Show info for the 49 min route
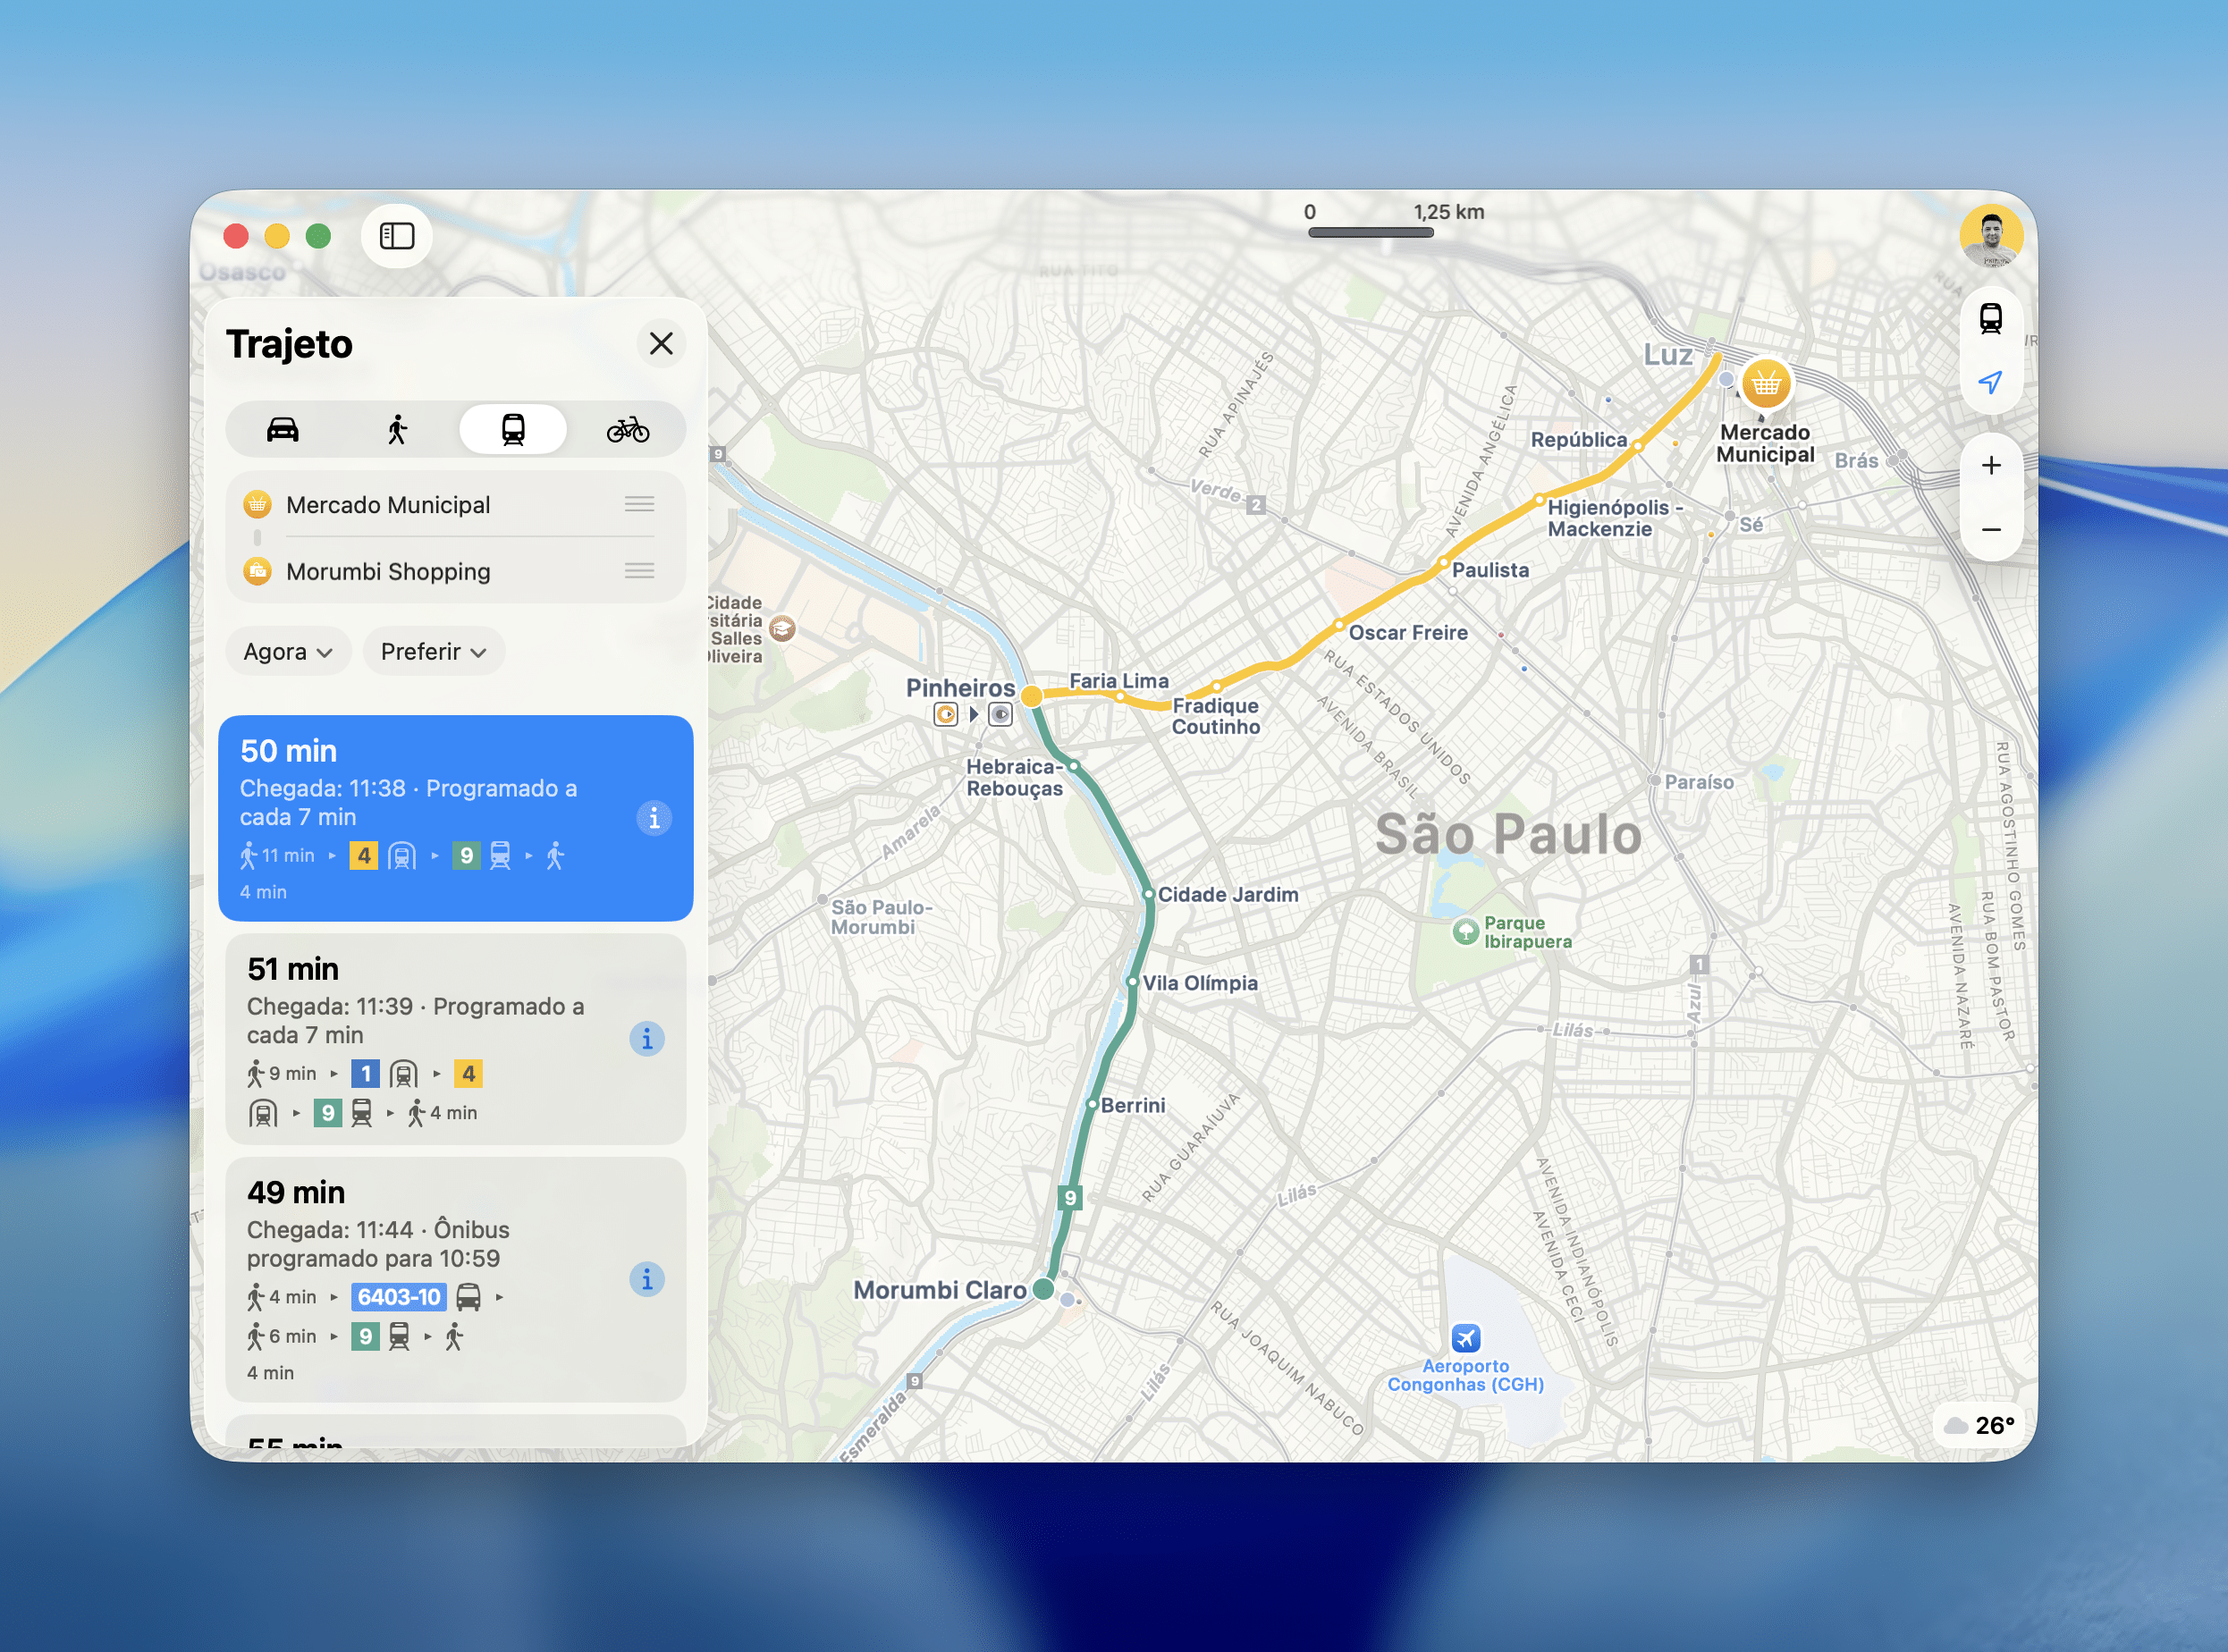 pyautogui.click(x=647, y=1279)
